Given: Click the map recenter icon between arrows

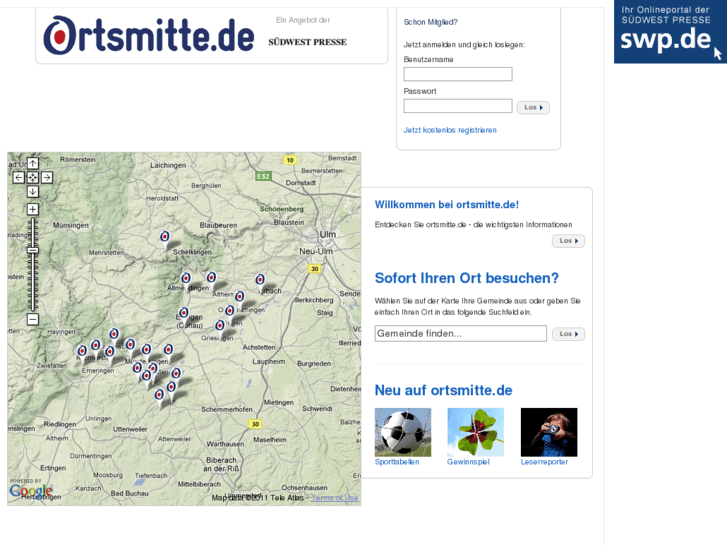Looking at the screenshot, I should (32, 177).
